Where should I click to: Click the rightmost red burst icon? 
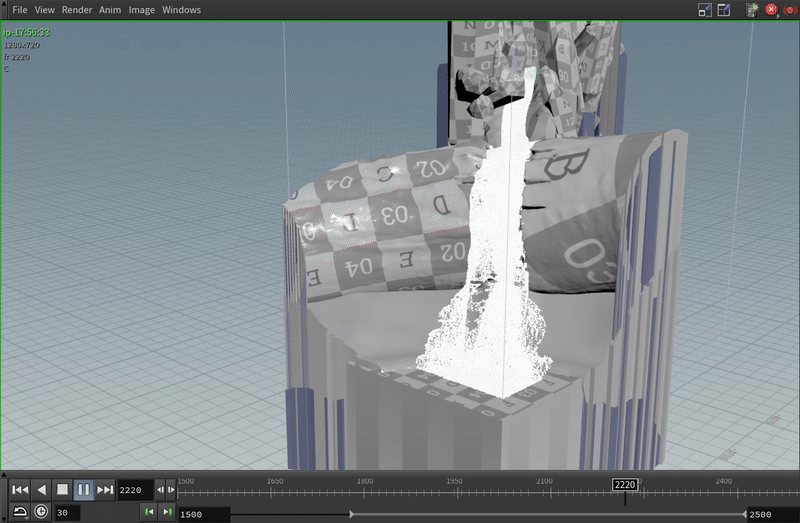pyautogui.click(x=790, y=10)
